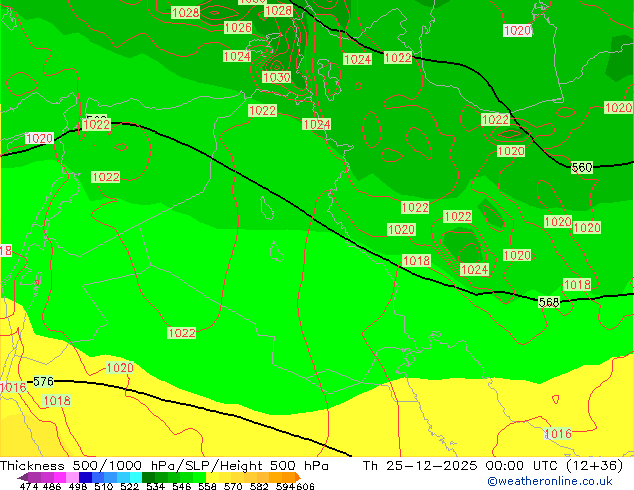Click the darkest green legend swatch above 534
This screenshot has width=634, height=490.
pos(148,477)
